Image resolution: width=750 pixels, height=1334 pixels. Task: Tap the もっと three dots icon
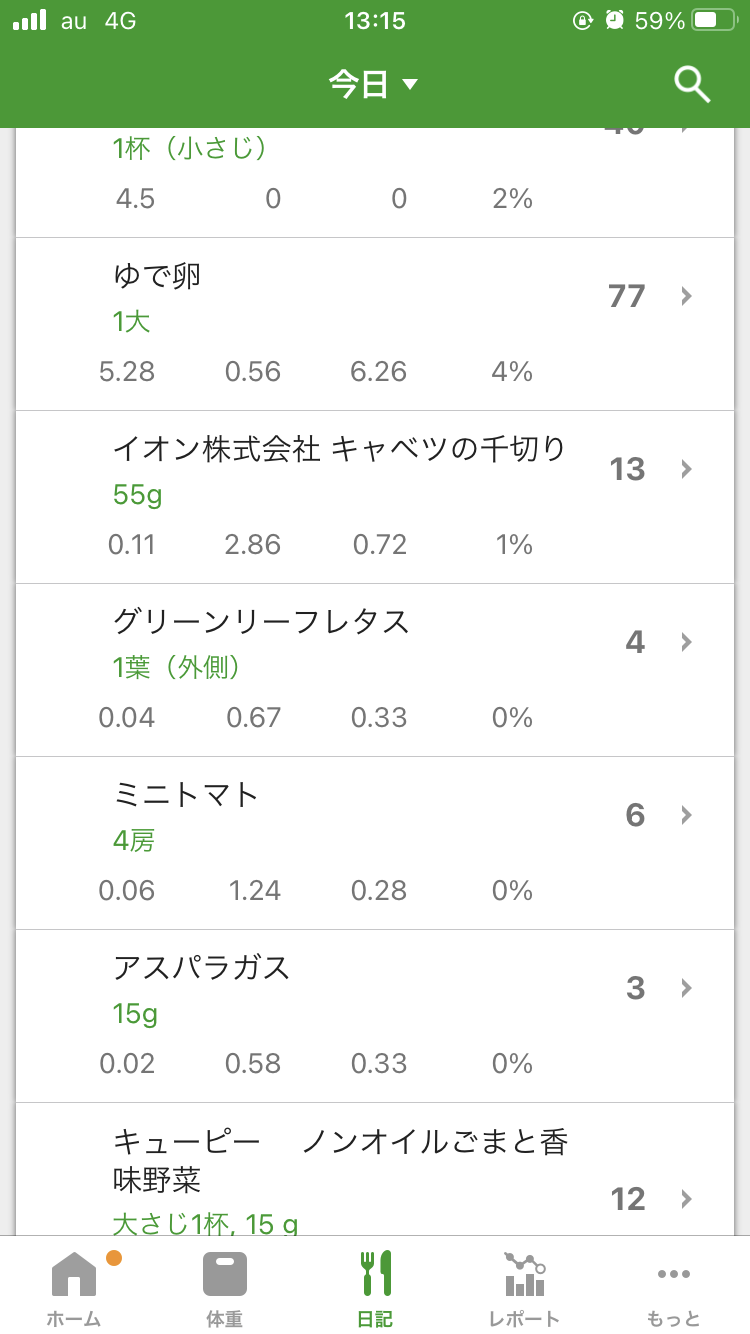pyautogui.click(x=674, y=1274)
